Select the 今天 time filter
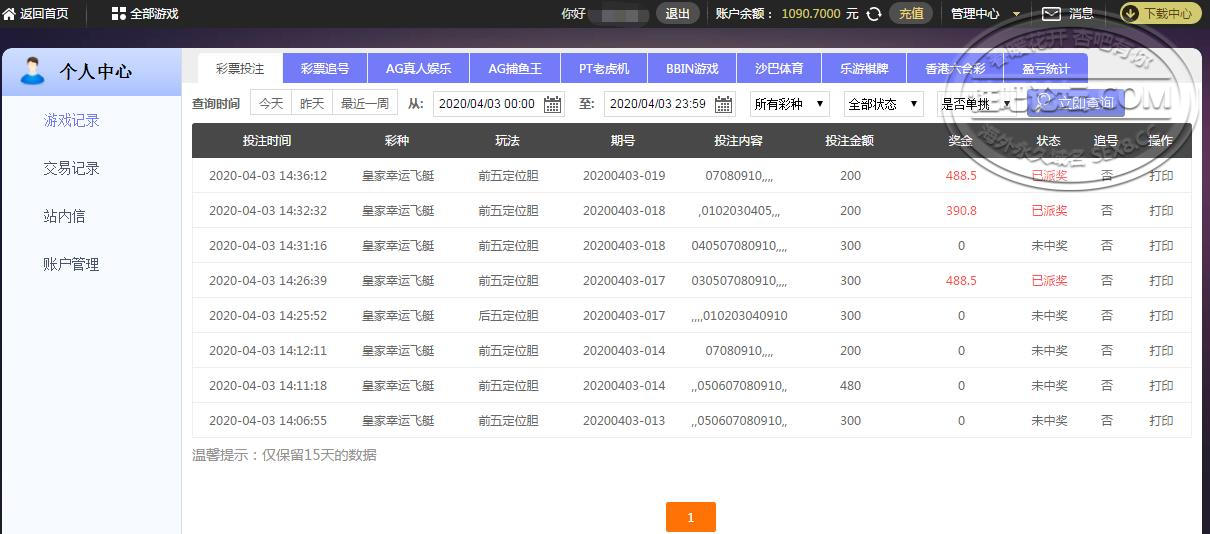 (x=271, y=103)
